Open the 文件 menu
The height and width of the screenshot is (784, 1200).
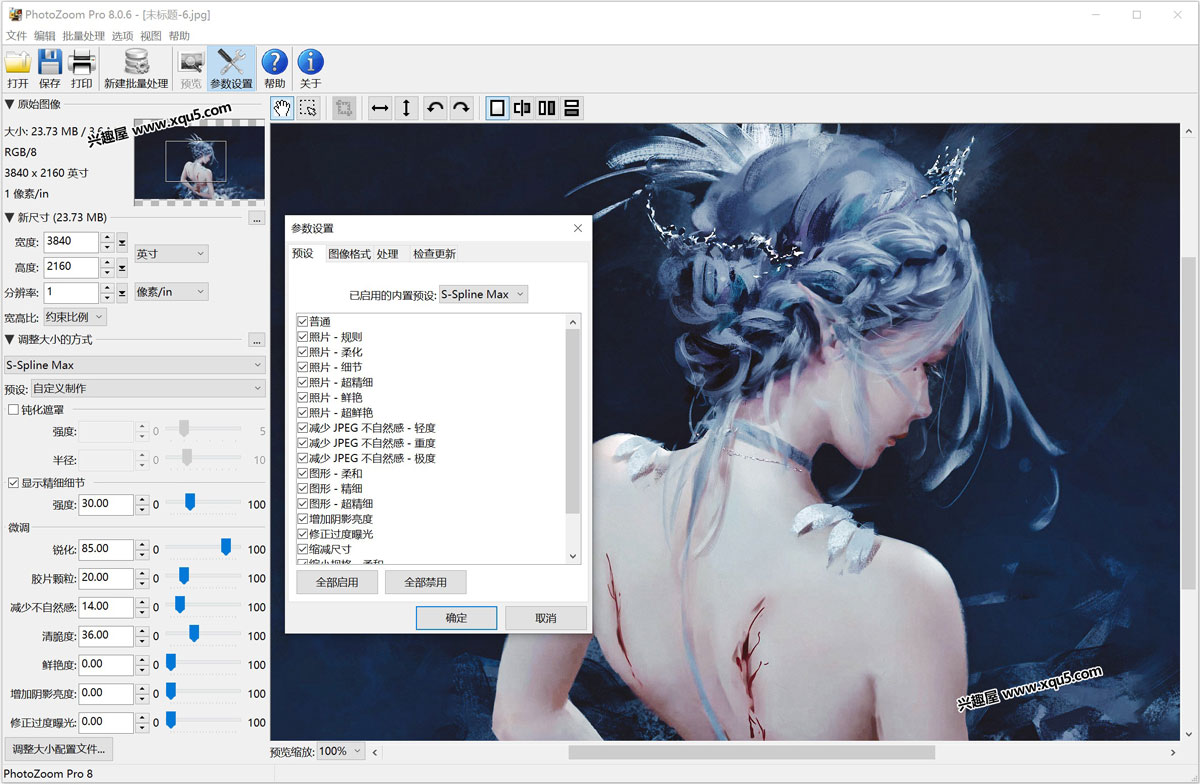16,35
